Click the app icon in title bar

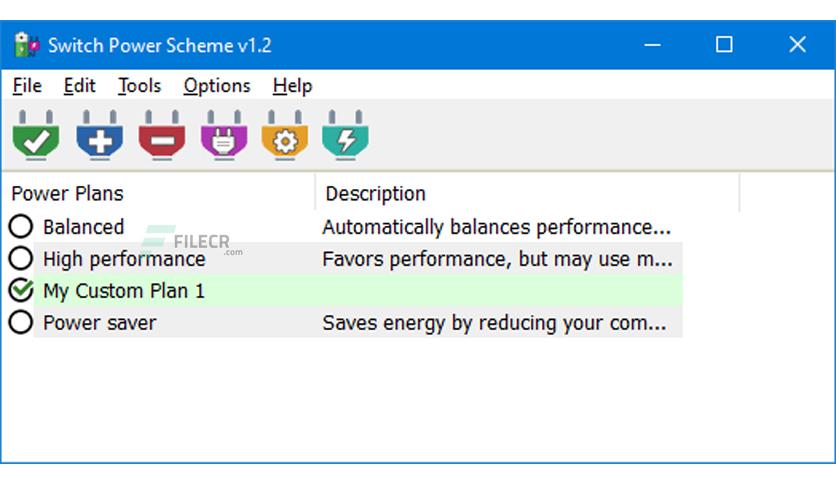27,45
